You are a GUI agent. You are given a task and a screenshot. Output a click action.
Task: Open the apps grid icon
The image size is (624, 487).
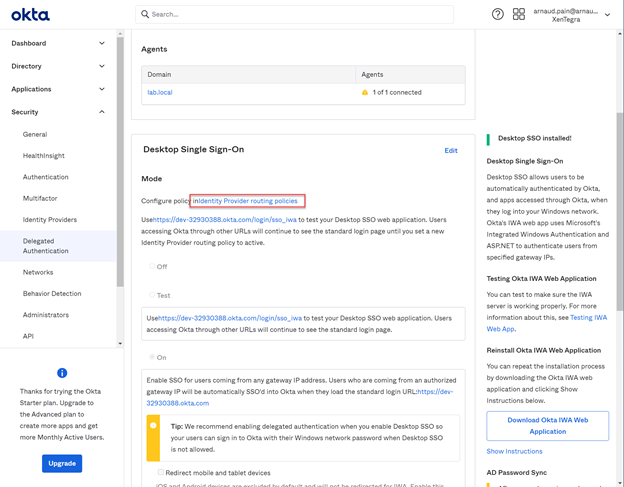519,14
